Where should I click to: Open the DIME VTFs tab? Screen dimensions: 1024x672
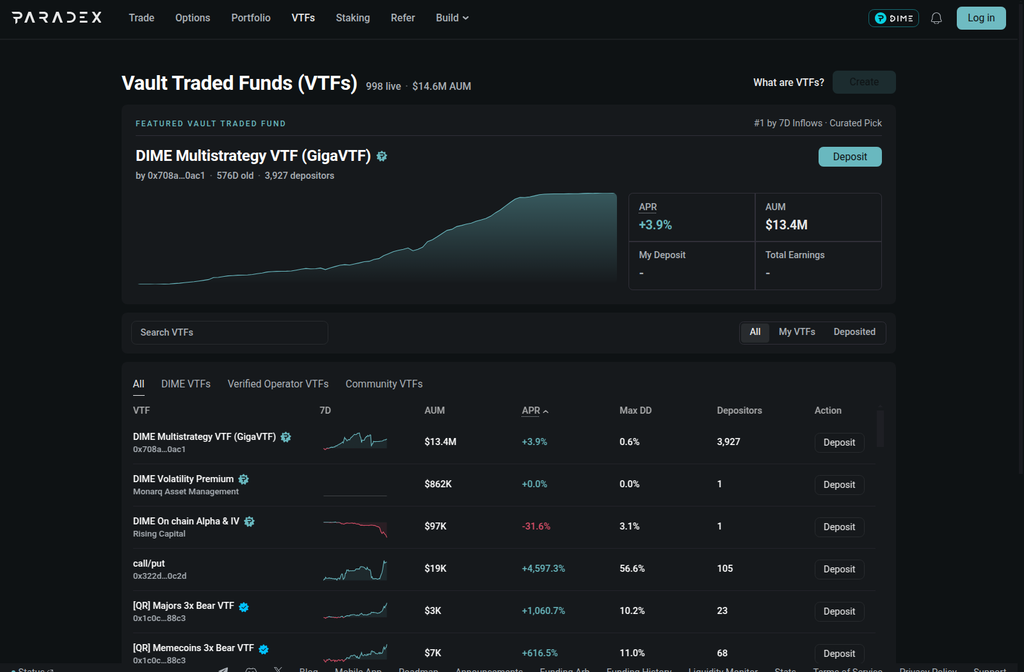click(x=185, y=384)
